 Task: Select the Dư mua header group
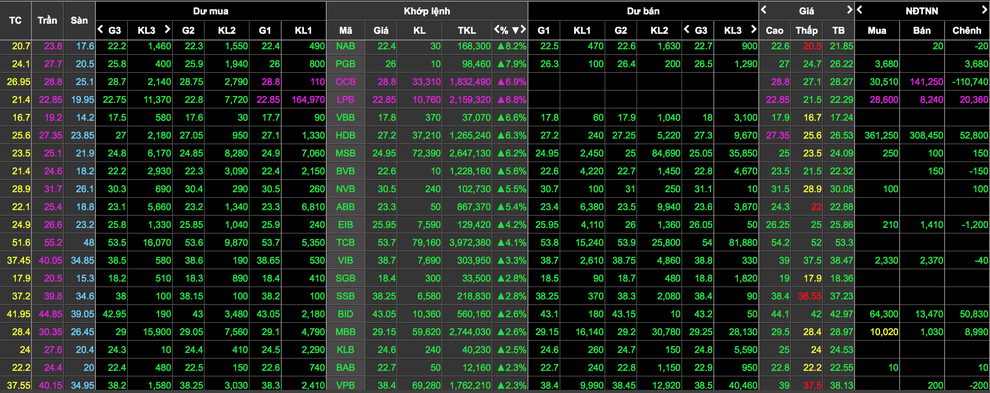[211, 11]
